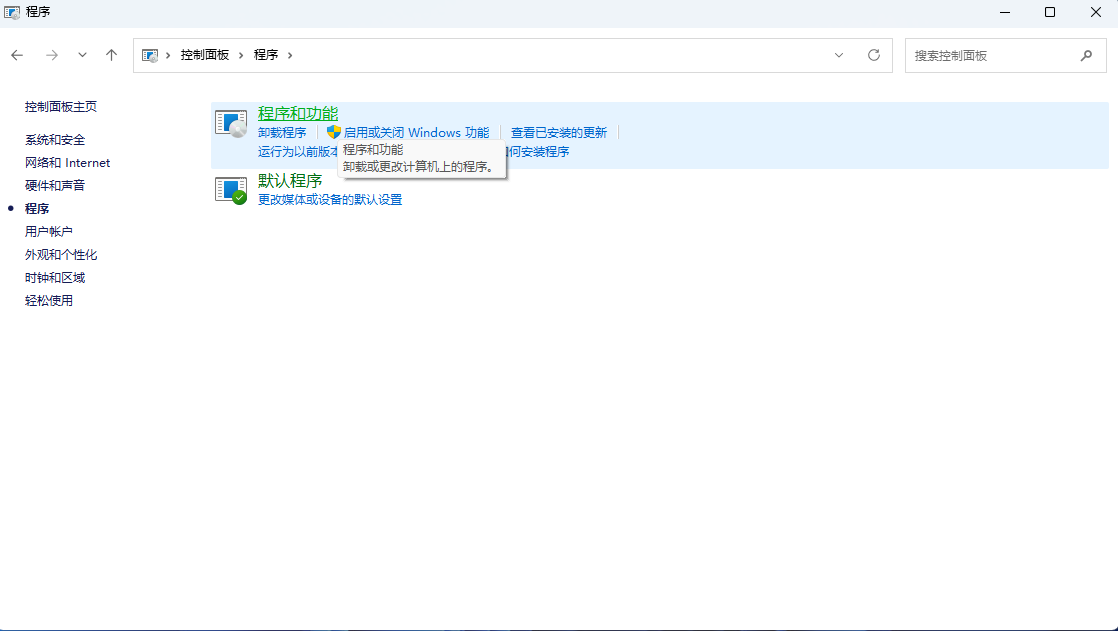Open the 默认程序 heading link

point(290,180)
